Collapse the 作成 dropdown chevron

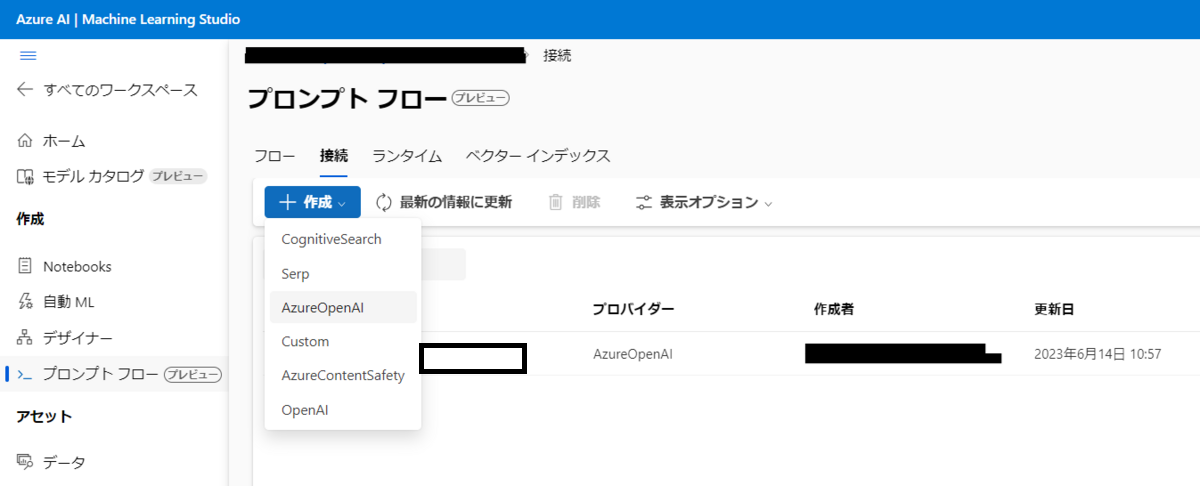[342, 203]
